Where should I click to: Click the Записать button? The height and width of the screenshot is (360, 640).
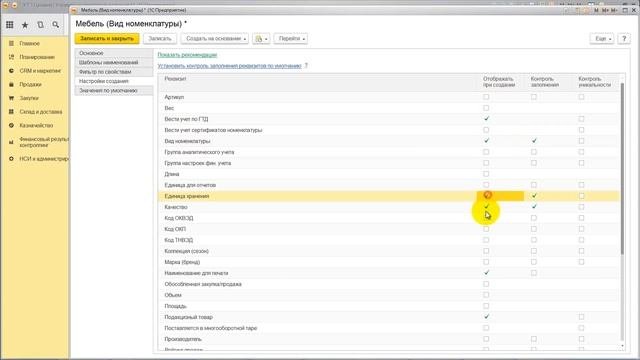160,38
